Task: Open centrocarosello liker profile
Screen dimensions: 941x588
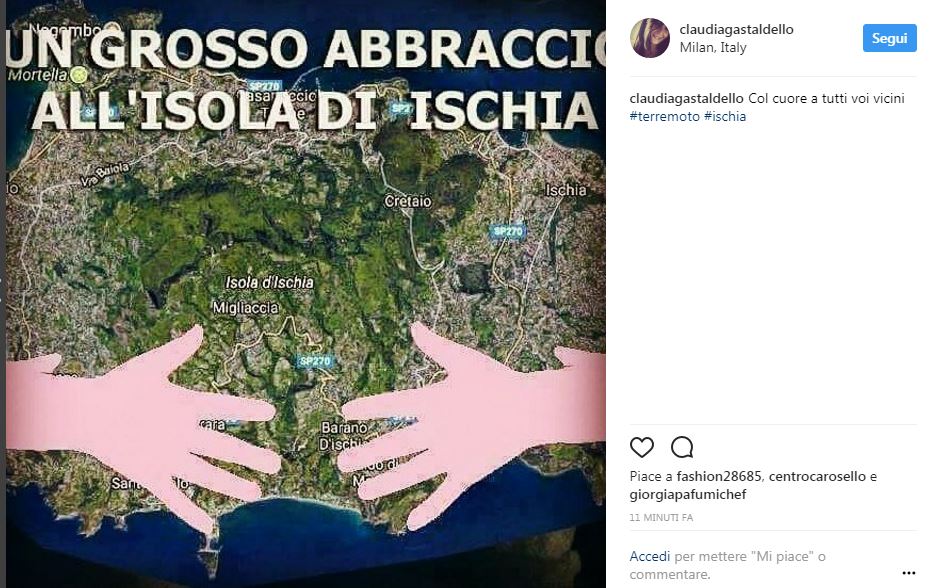Action: 817,476
